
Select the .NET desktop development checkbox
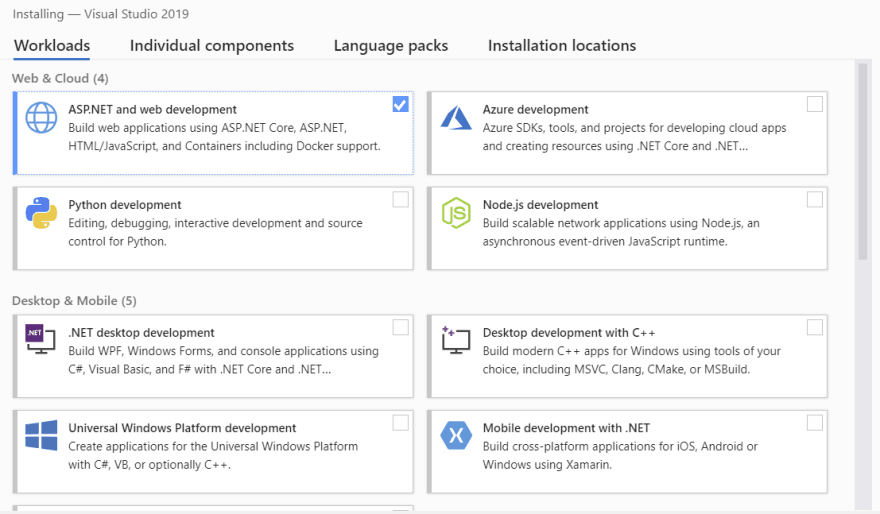tap(400, 328)
